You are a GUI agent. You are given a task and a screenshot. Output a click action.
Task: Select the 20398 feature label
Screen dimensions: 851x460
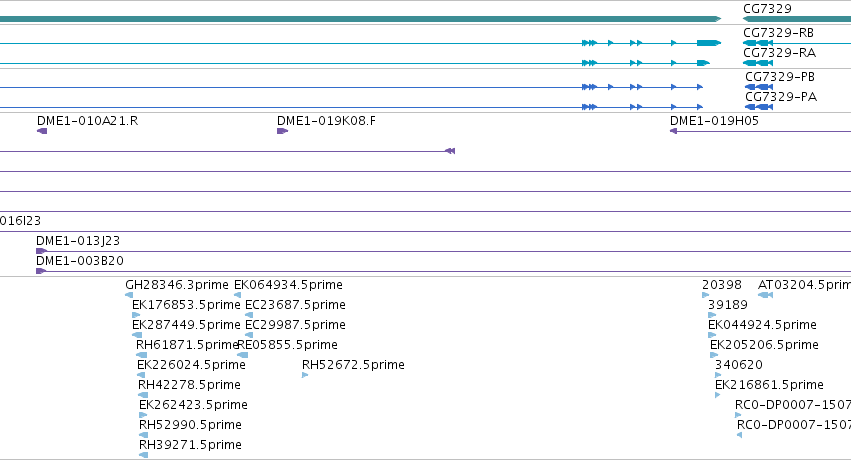[x=722, y=284]
